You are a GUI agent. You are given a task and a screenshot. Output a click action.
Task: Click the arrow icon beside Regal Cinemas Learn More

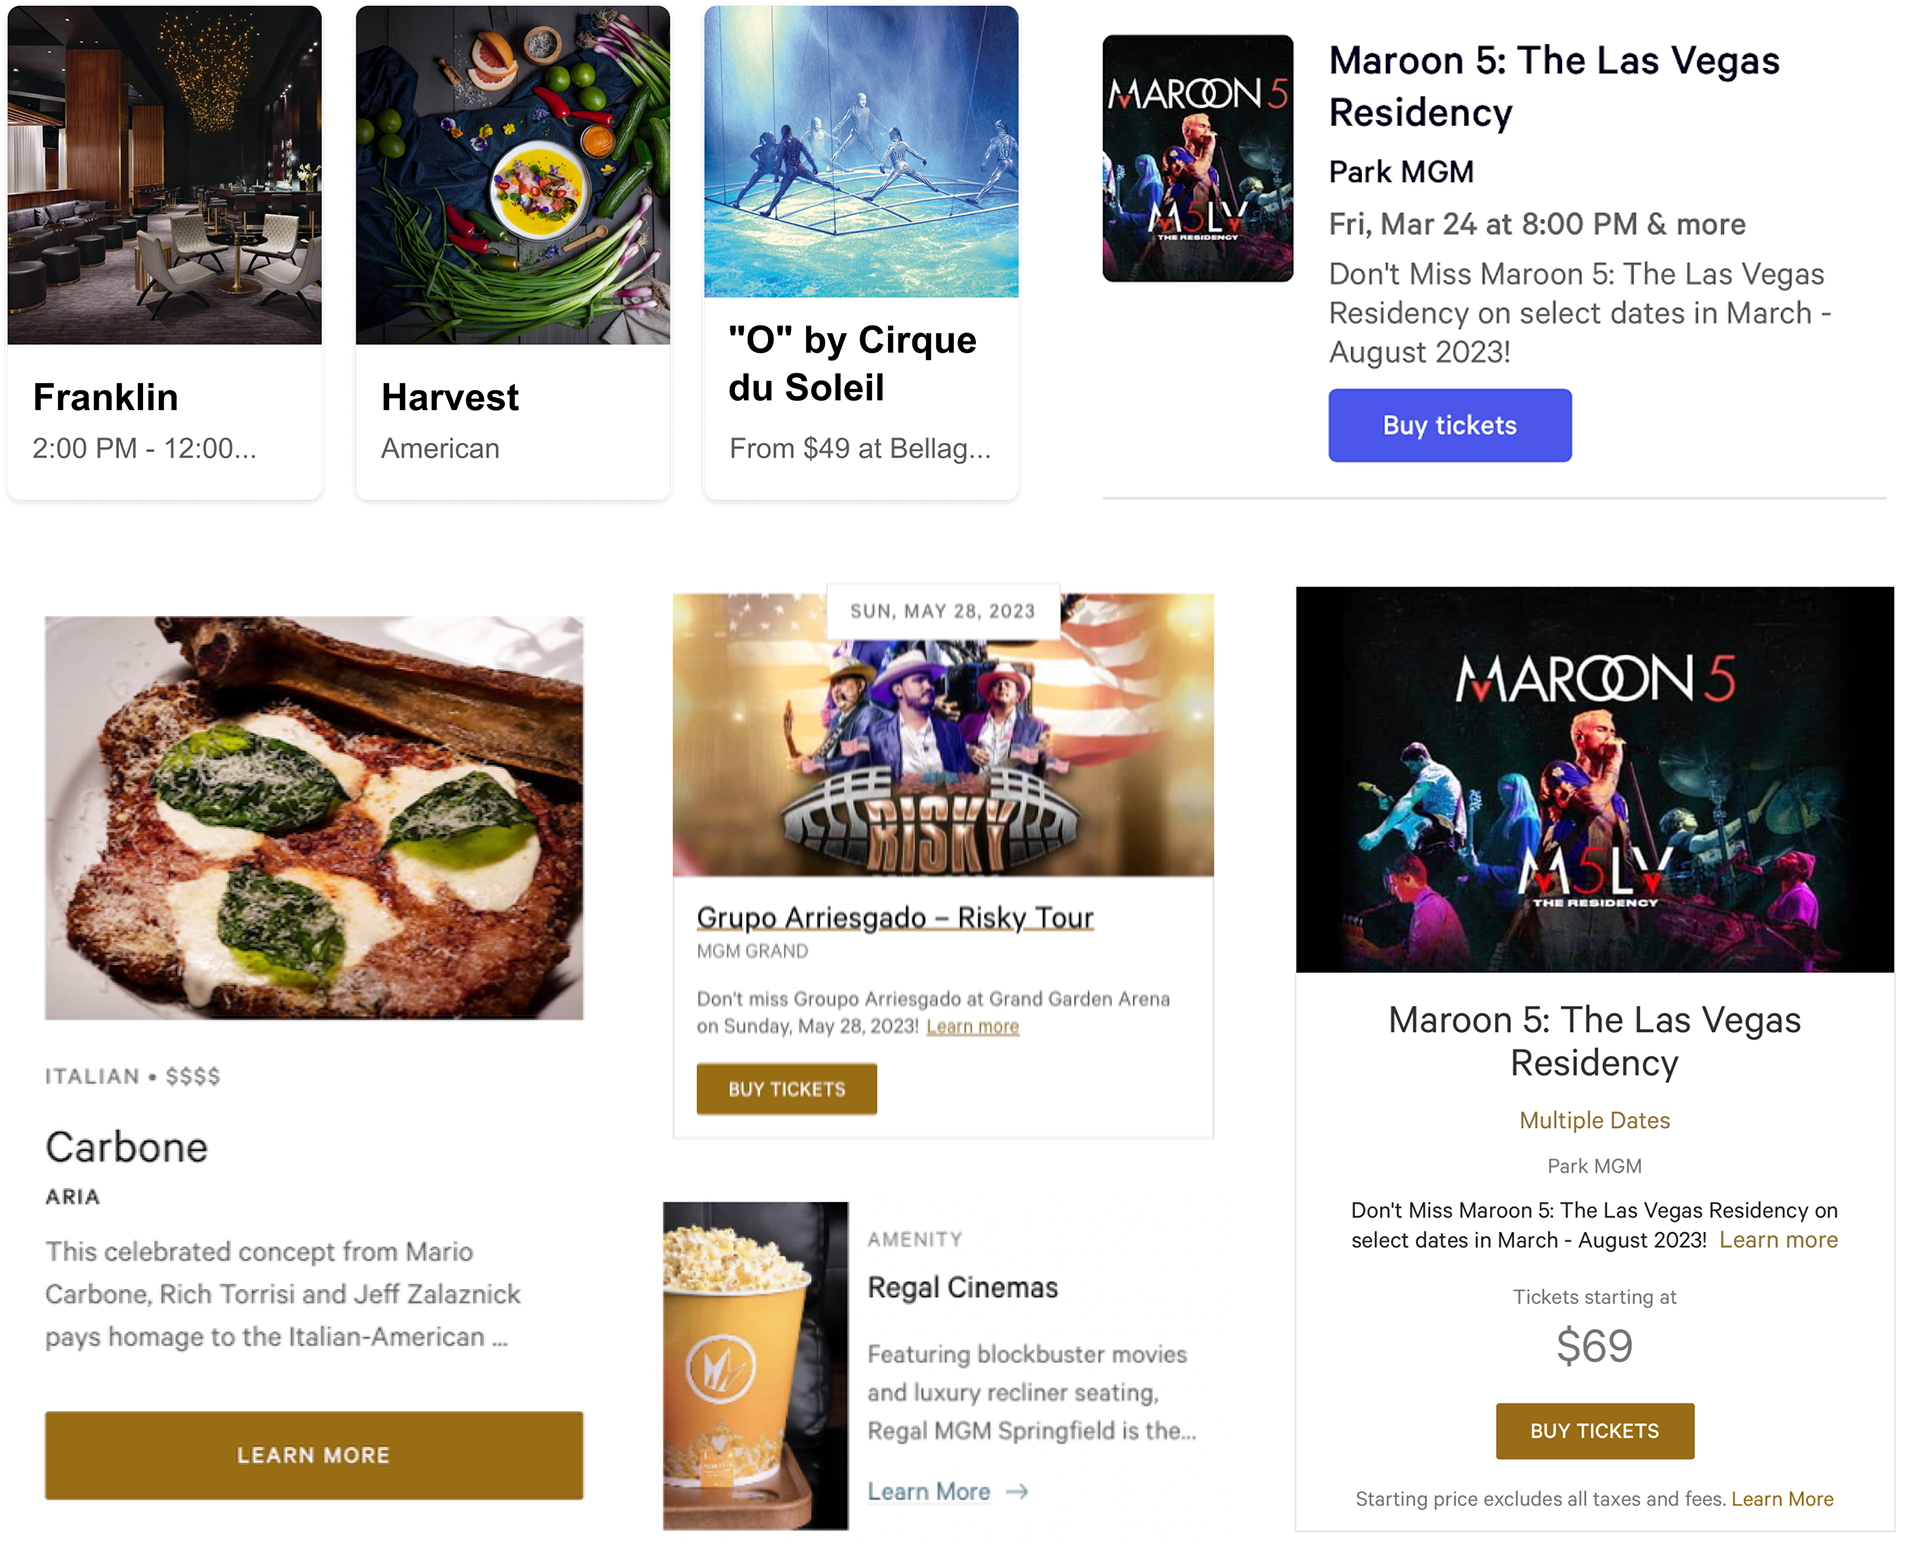point(1017,1491)
